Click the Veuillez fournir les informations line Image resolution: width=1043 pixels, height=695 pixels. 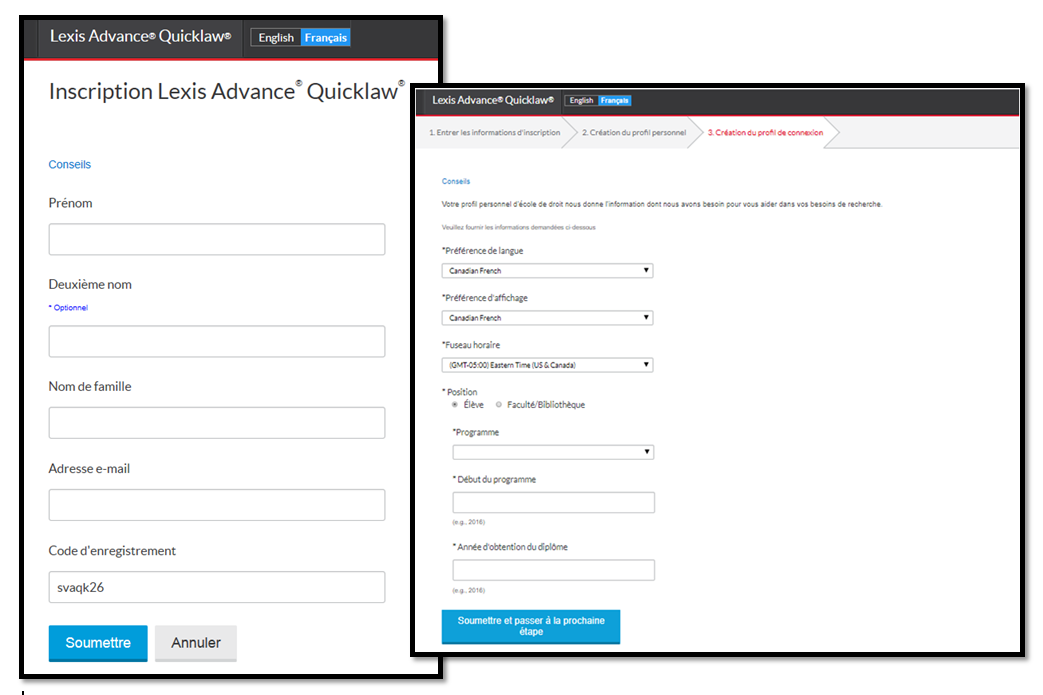pyautogui.click(x=519, y=227)
